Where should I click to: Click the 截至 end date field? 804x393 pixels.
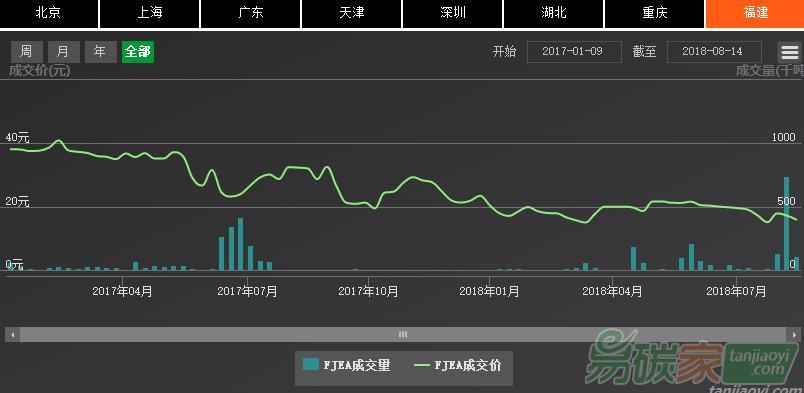coord(714,52)
